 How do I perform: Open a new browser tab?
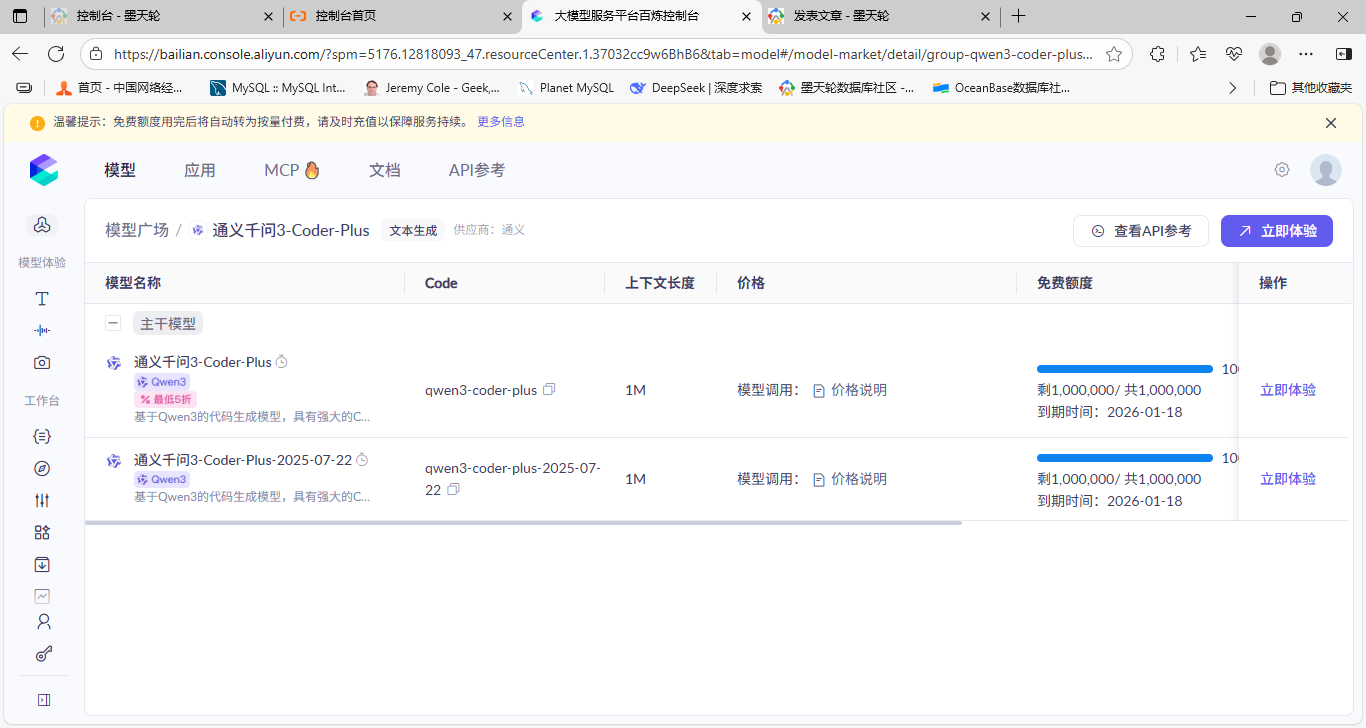[x=1018, y=16]
